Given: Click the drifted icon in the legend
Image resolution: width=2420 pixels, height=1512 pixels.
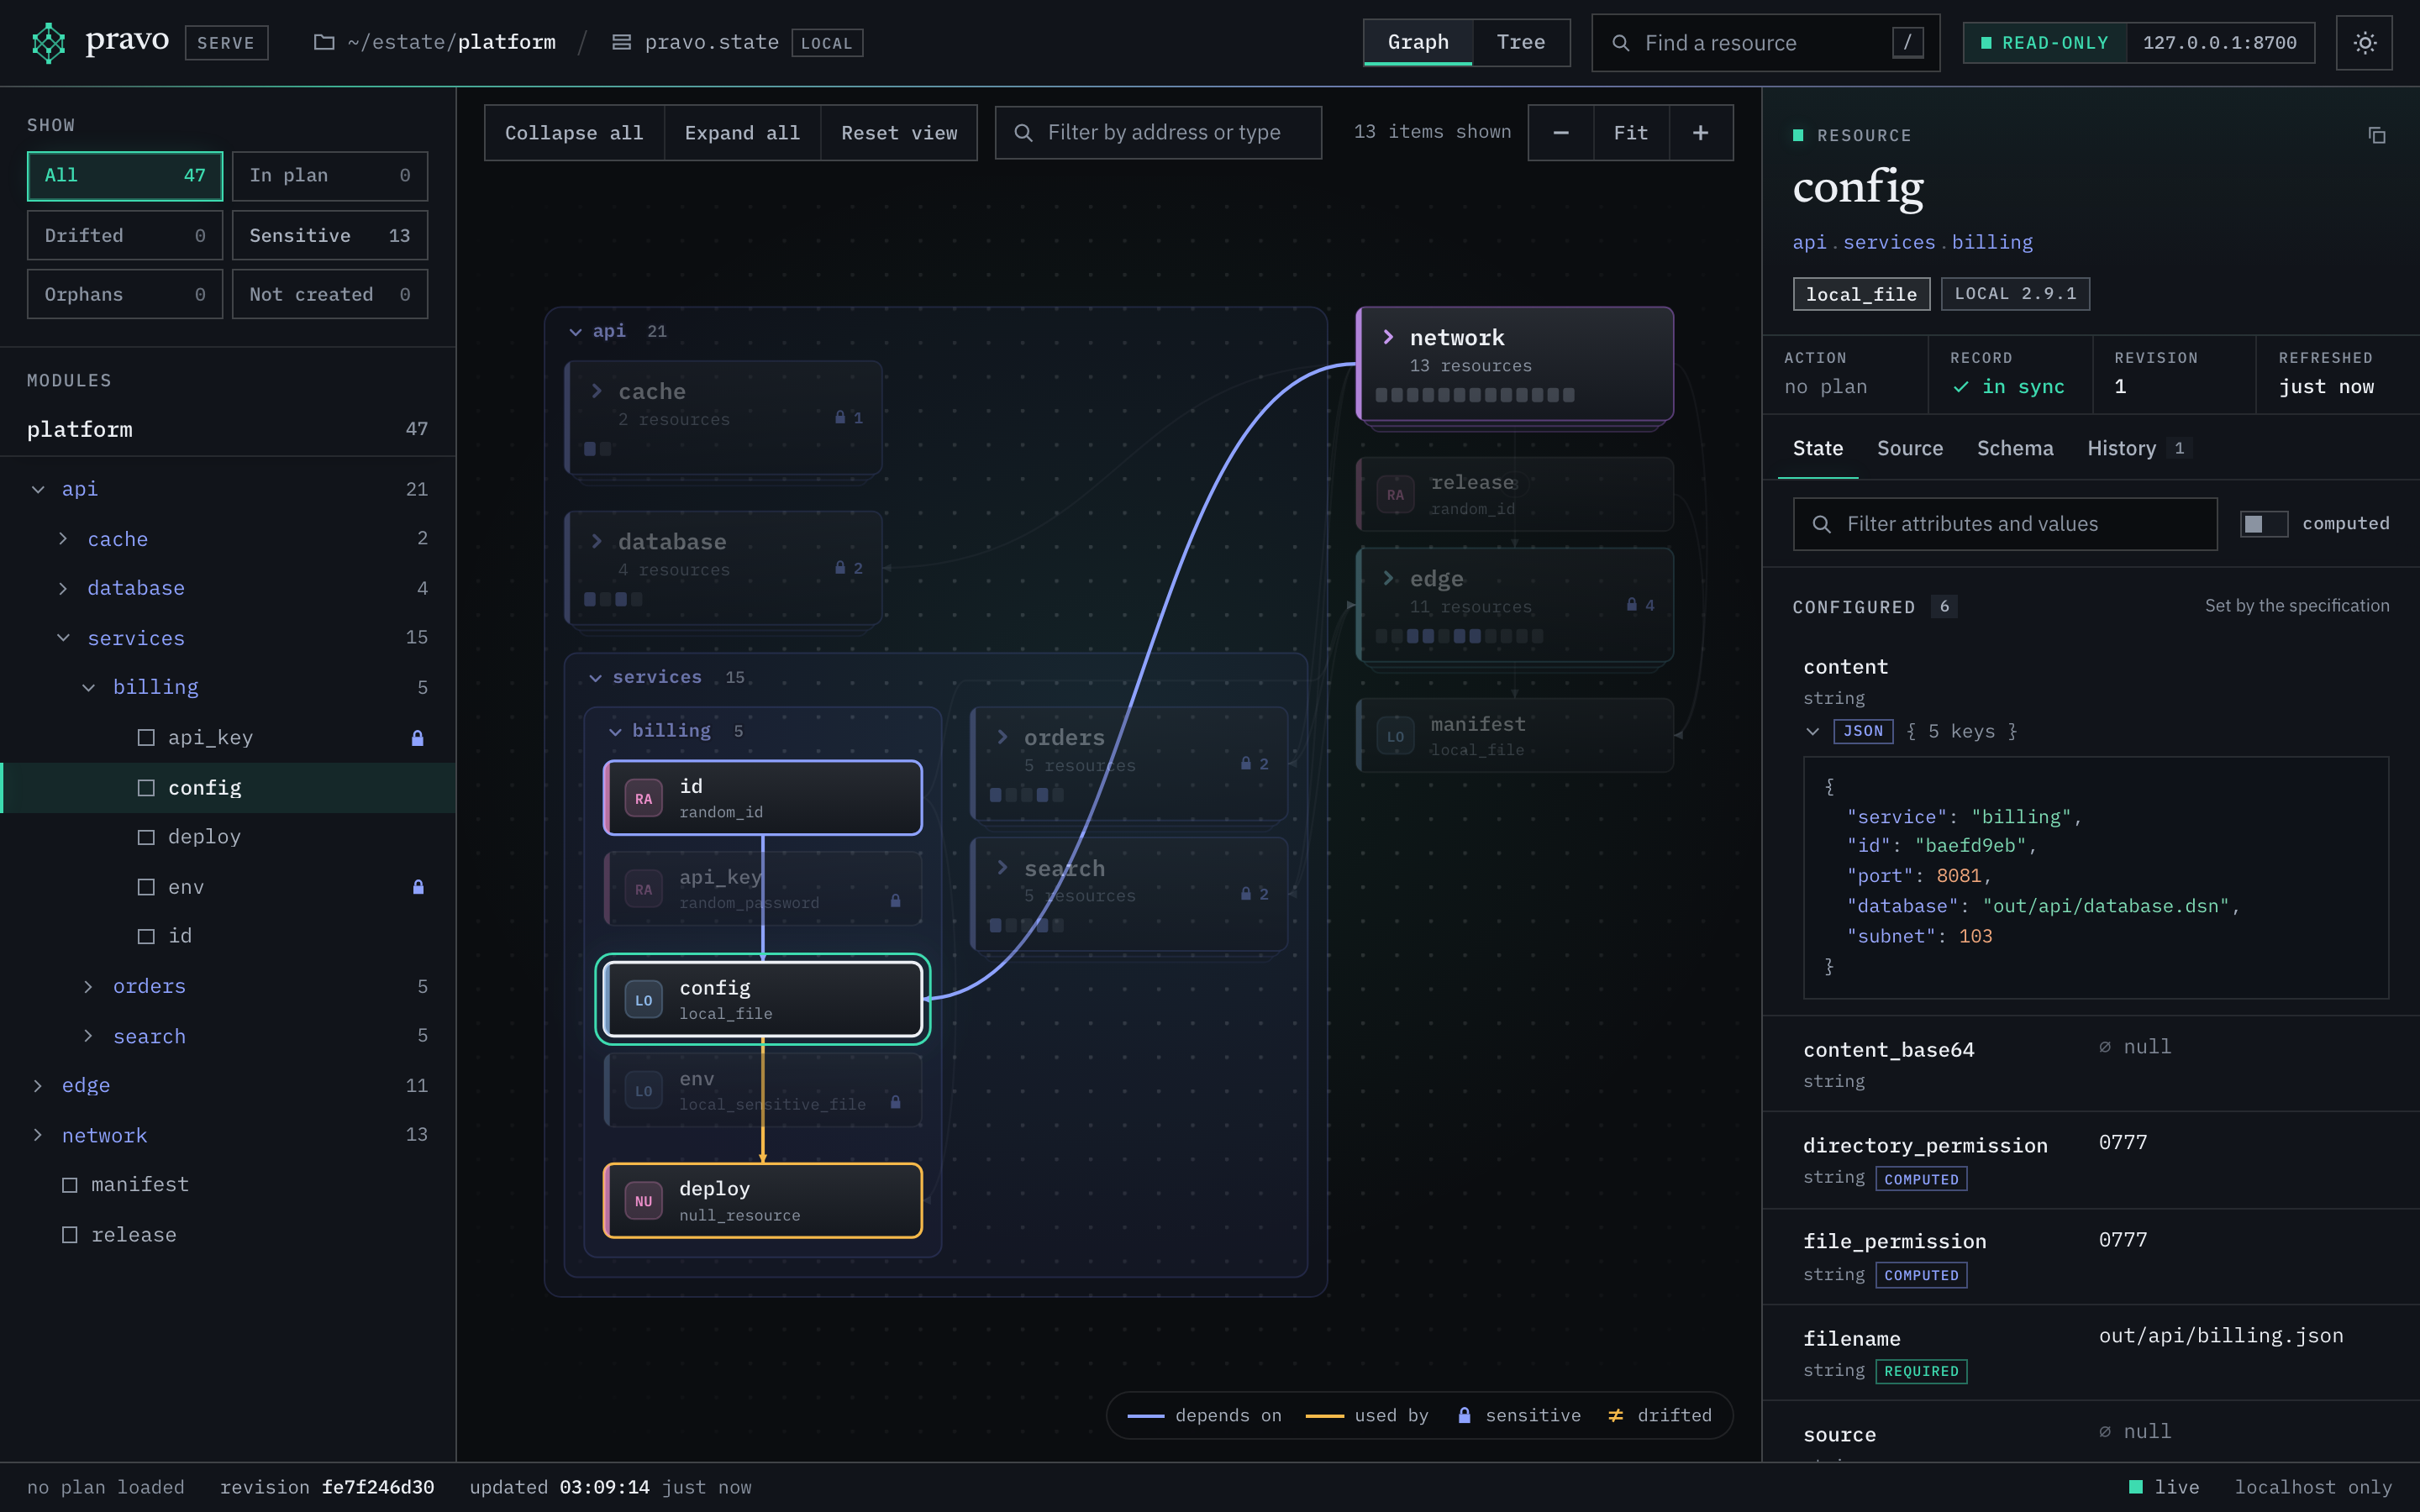Looking at the screenshot, I should pos(1615,1415).
